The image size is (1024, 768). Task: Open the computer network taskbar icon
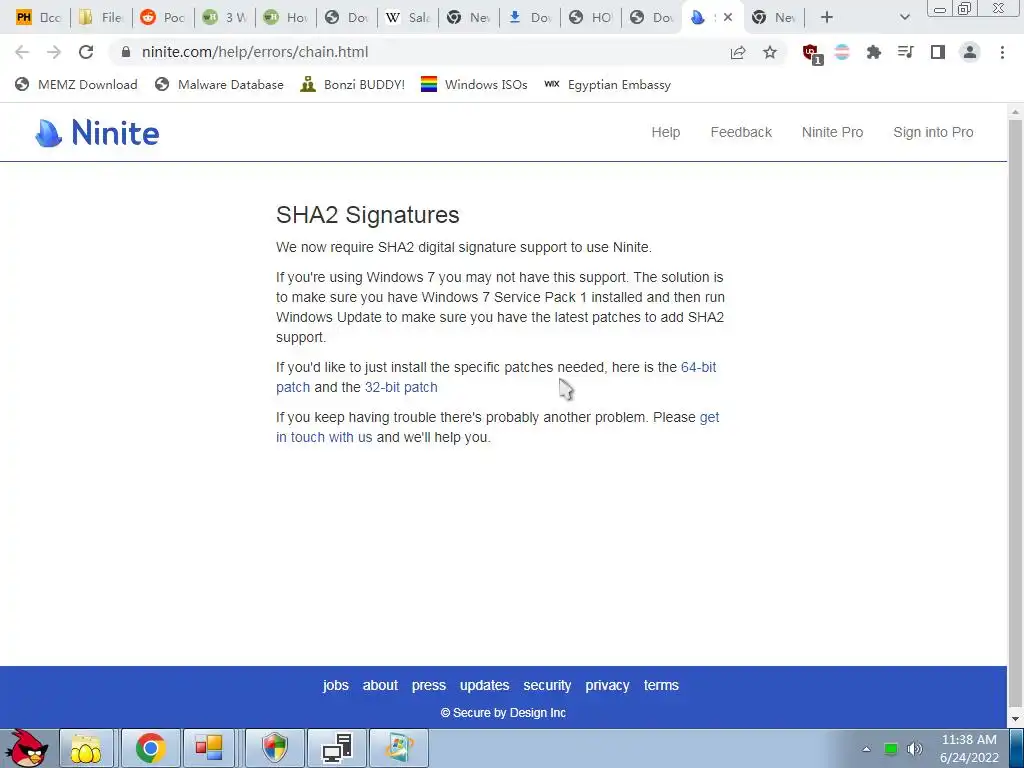pos(338,748)
